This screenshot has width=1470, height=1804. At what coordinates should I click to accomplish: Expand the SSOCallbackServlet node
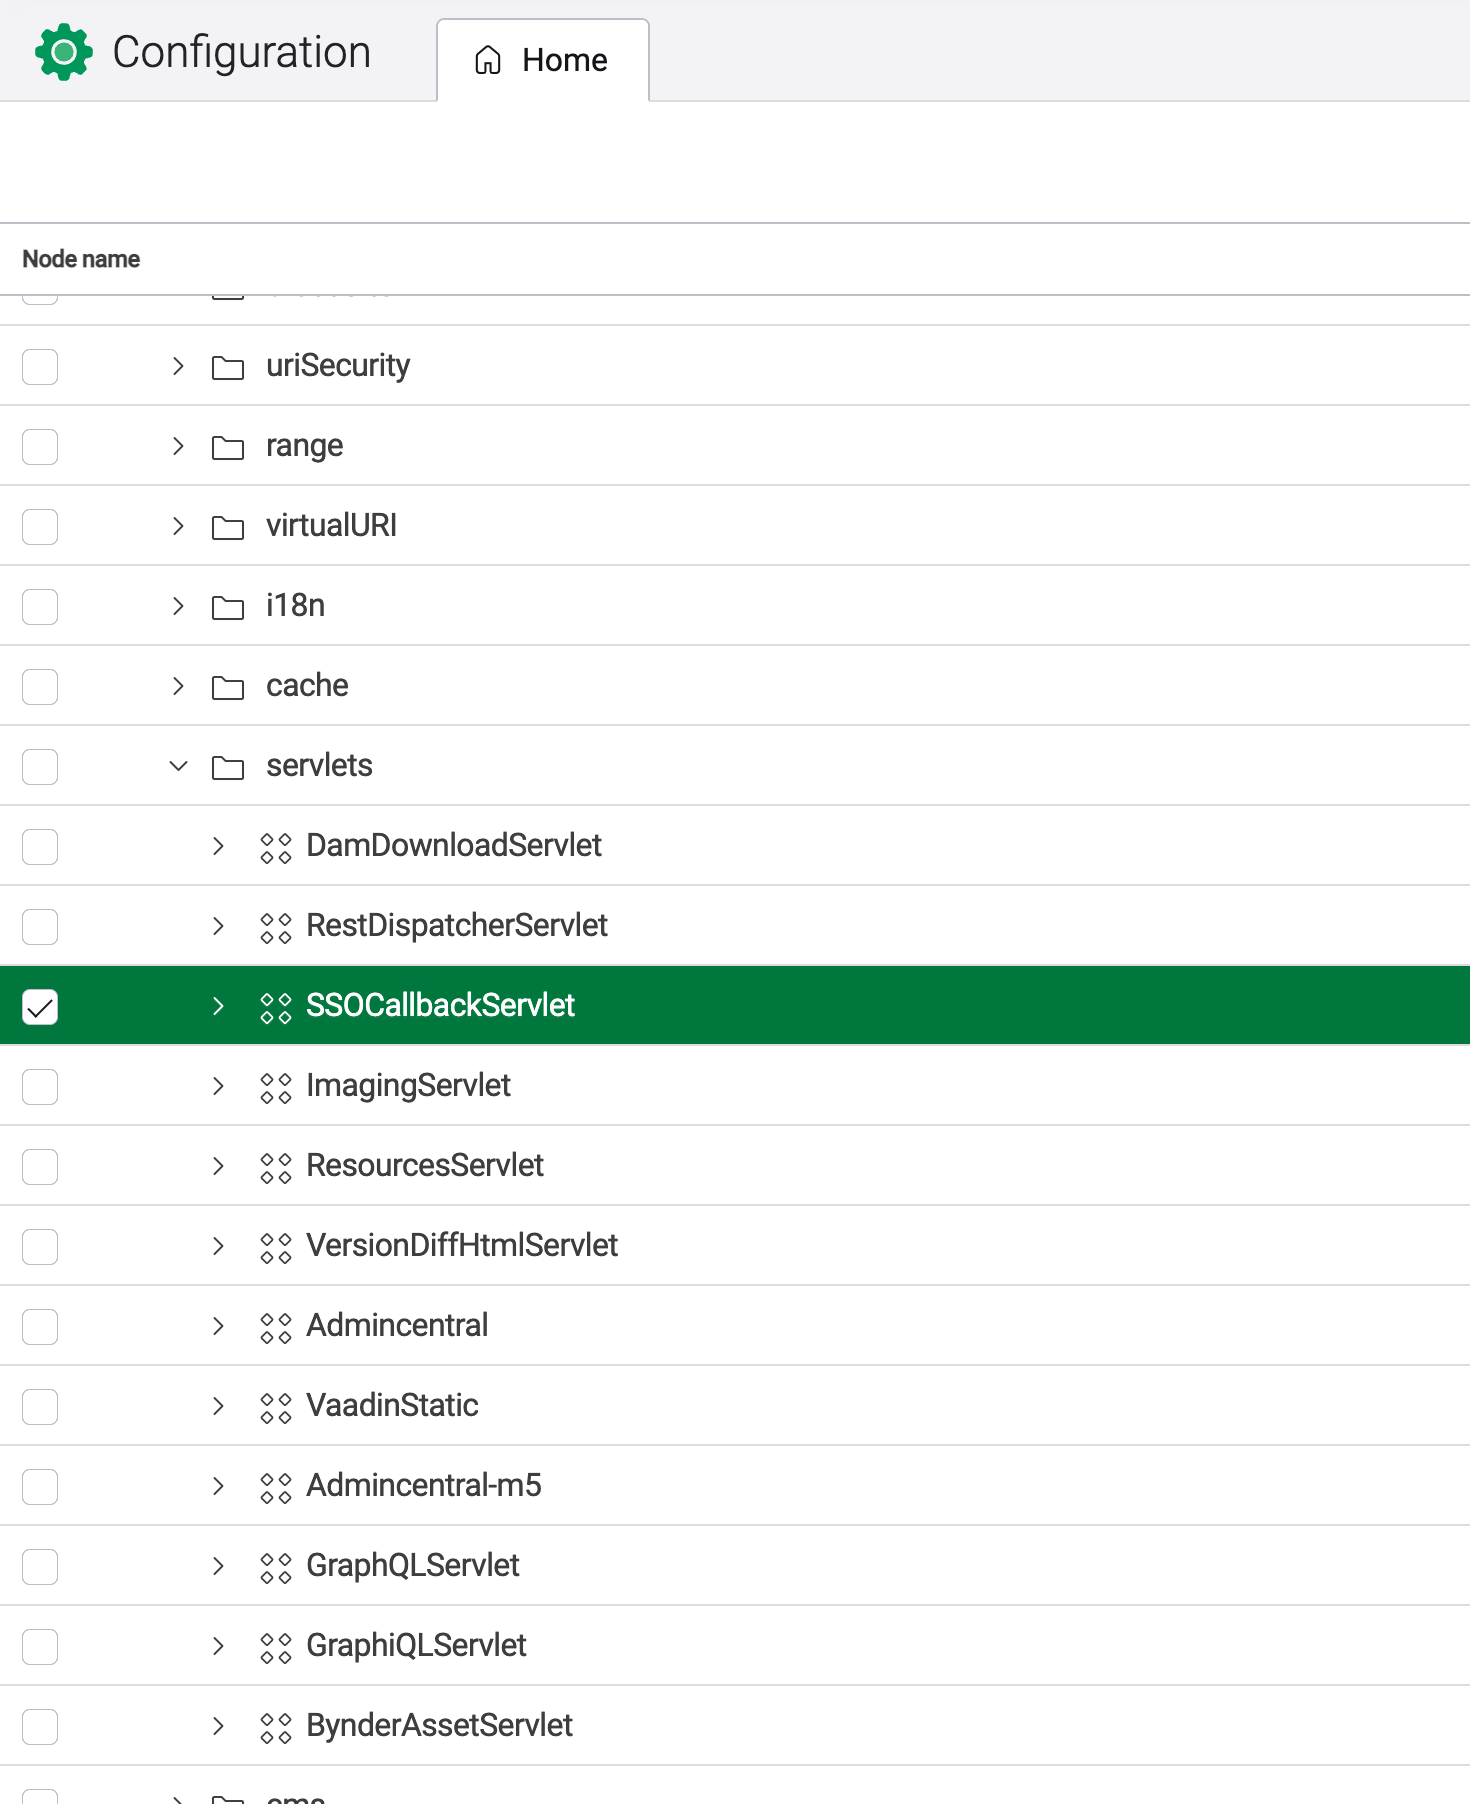(218, 1006)
